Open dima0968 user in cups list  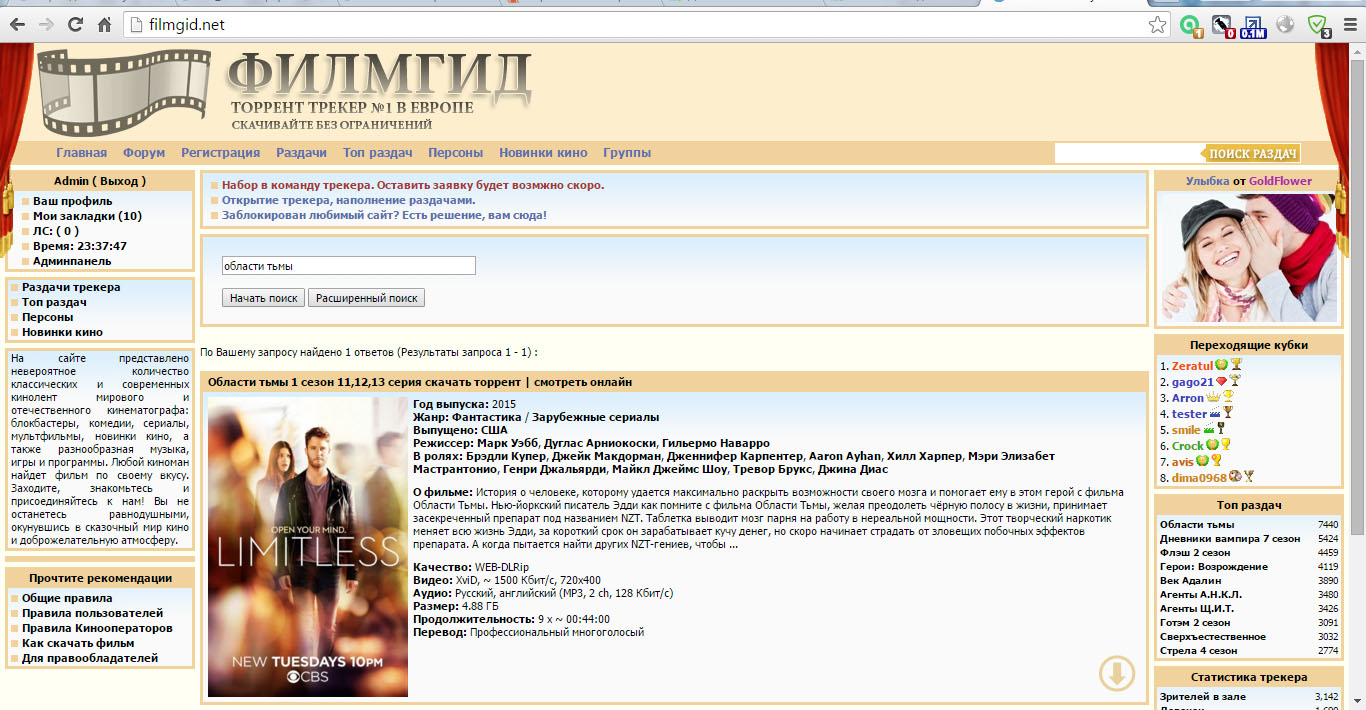pos(1199,478)
